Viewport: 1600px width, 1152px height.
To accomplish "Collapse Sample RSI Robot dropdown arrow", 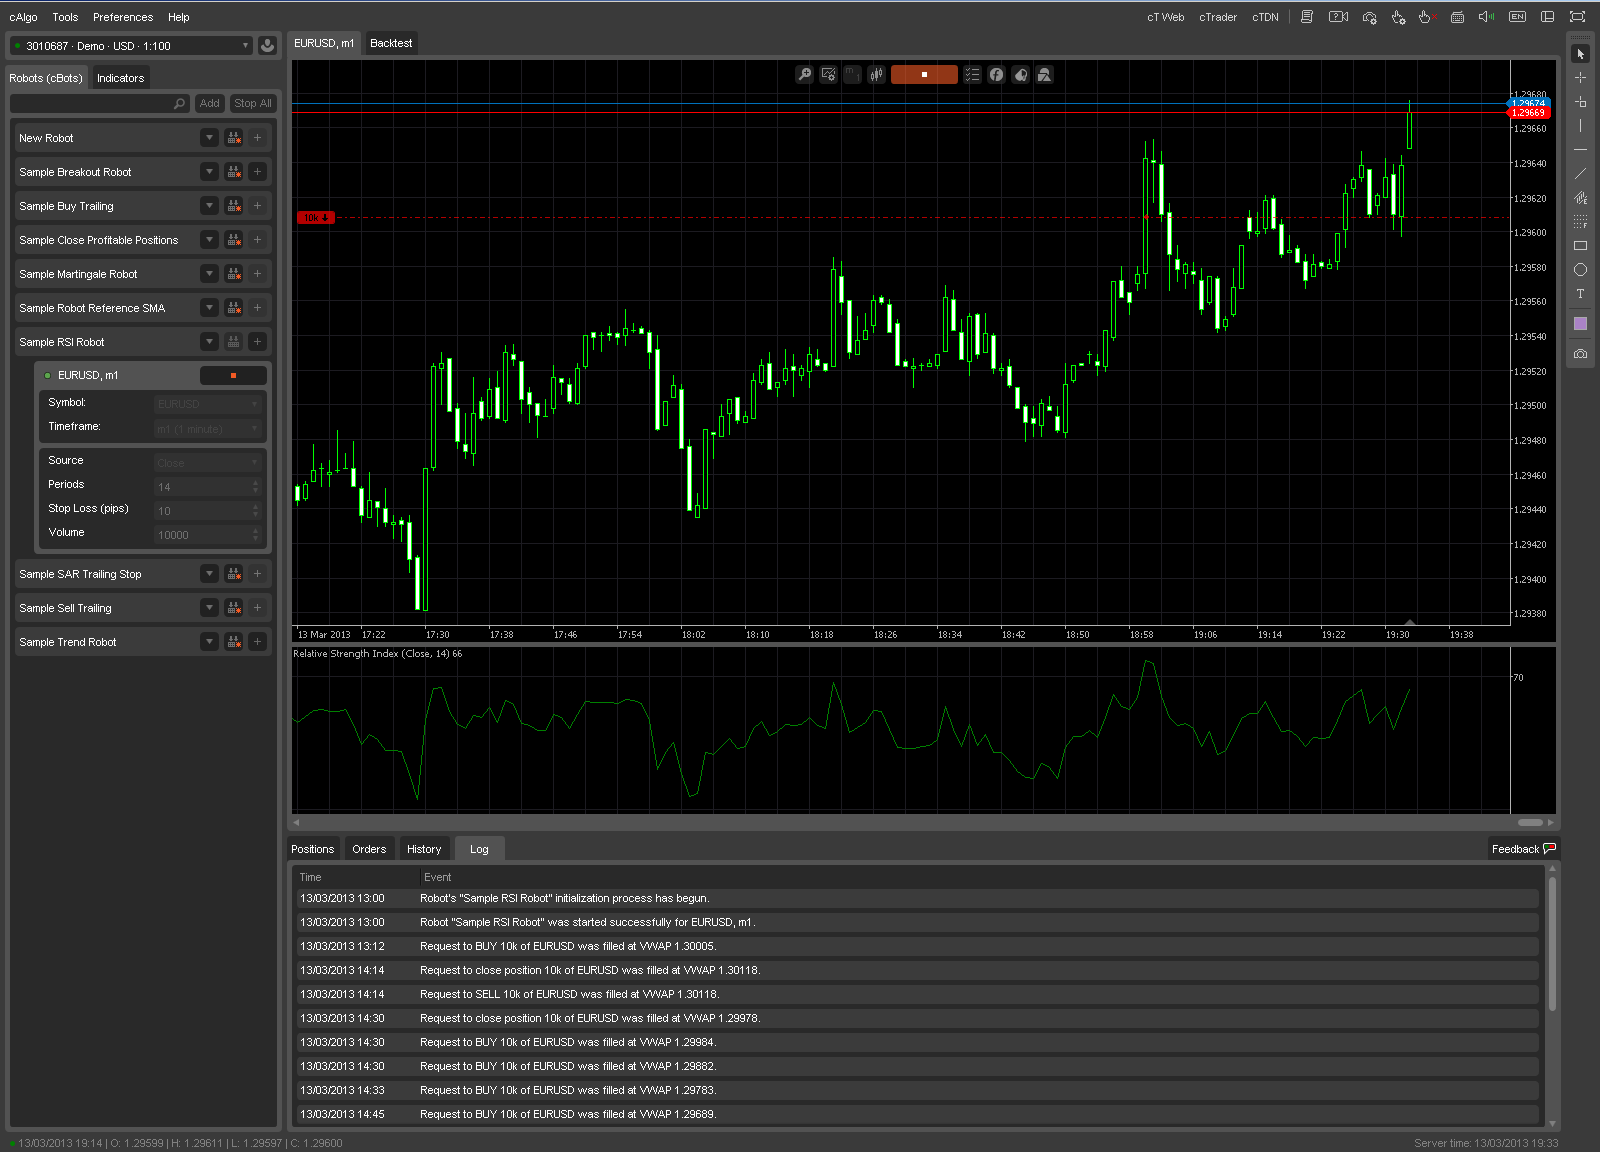I will coord(209,342).
